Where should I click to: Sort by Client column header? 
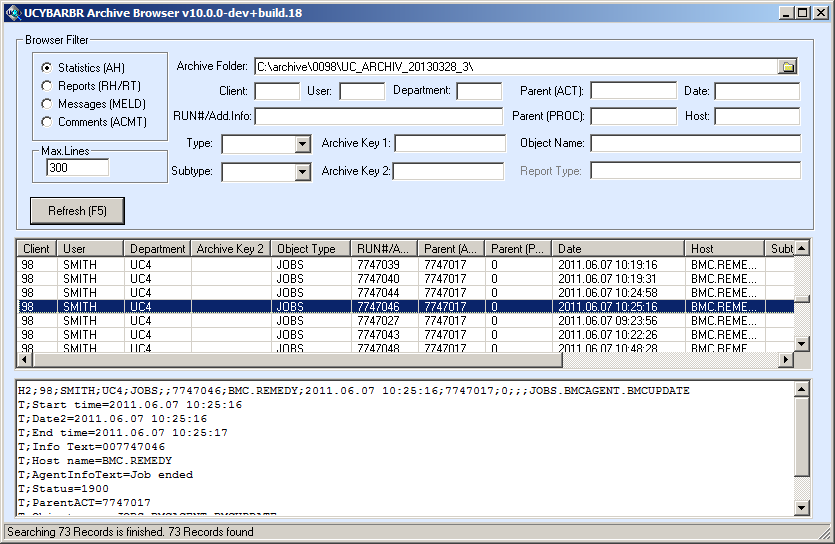pyautogui.click(x=37, y=249)
